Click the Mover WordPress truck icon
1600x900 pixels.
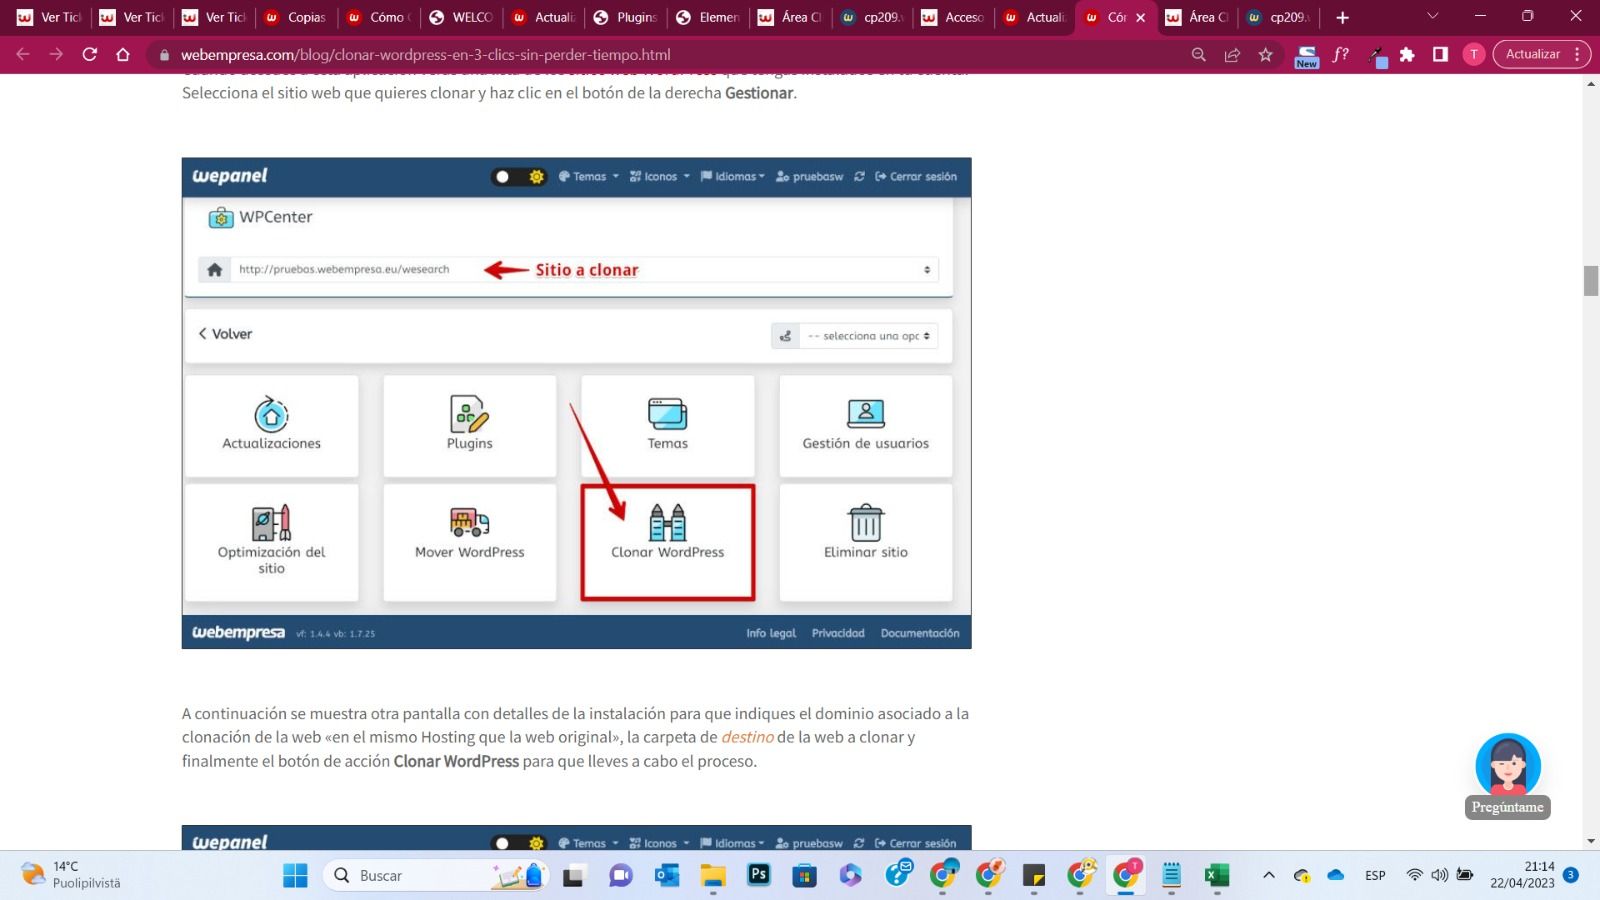click(469, 522)
